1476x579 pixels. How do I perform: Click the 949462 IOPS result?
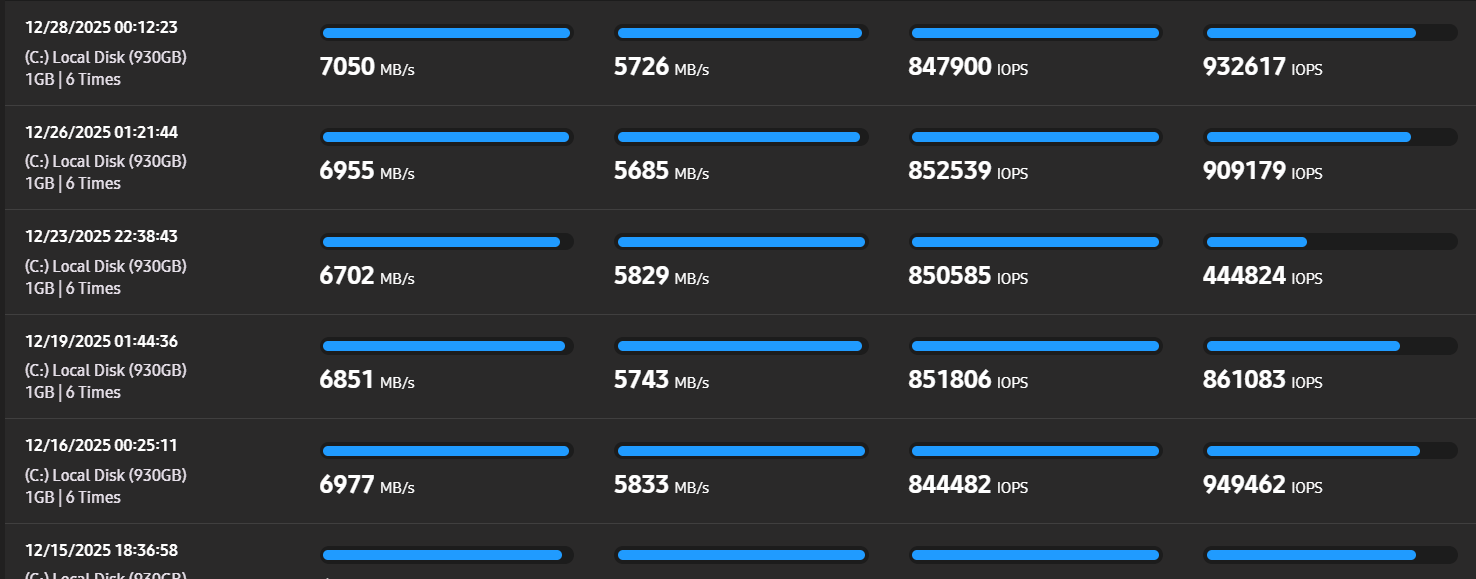click(x=1262, y=486)
